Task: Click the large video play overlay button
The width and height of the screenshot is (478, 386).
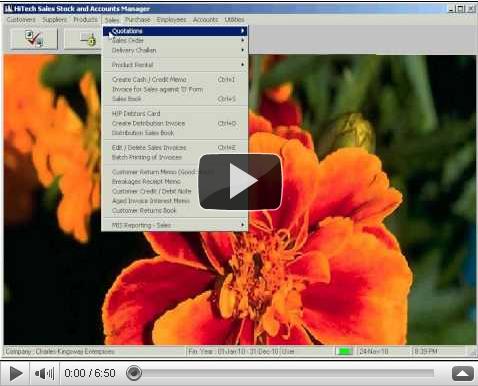Action: pyautogui.click(x=240, y=182)
